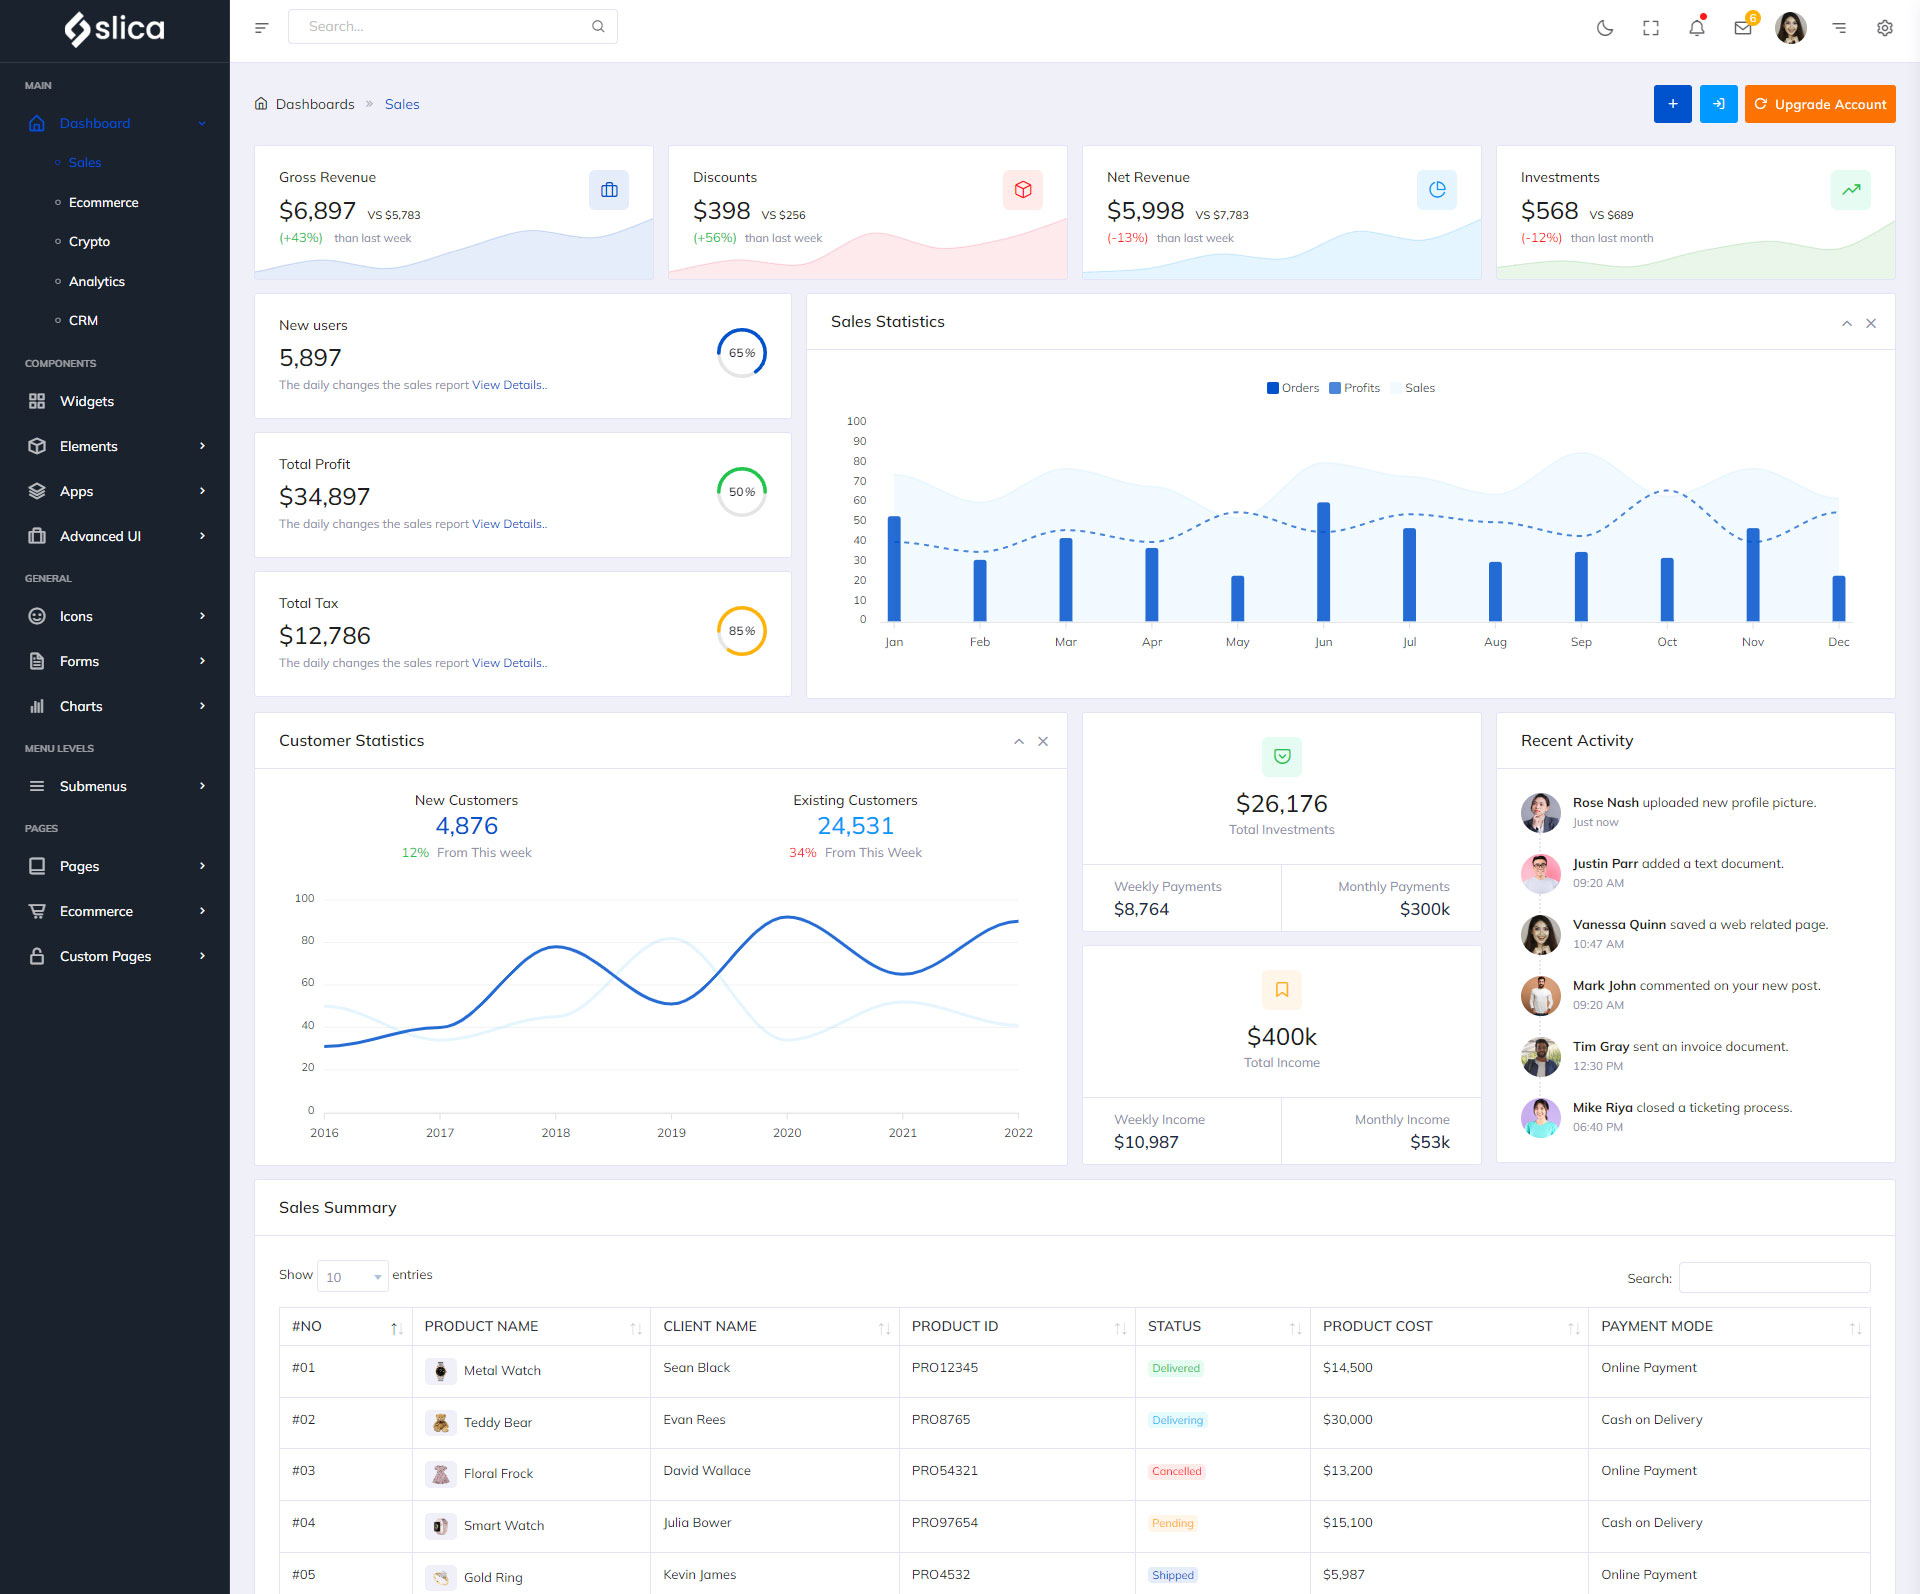Open View Details link under Total Profit

(508, 524)
